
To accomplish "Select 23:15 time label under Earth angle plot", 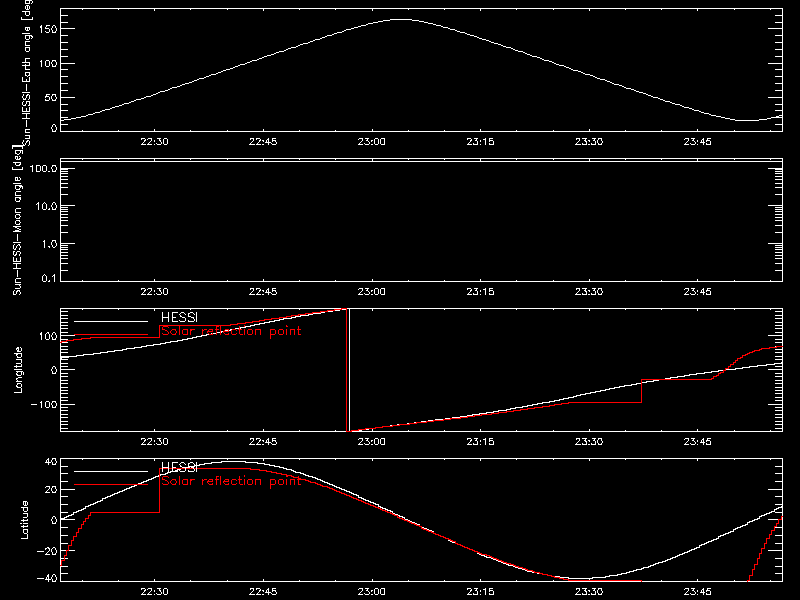I will (x=480, y=142).
